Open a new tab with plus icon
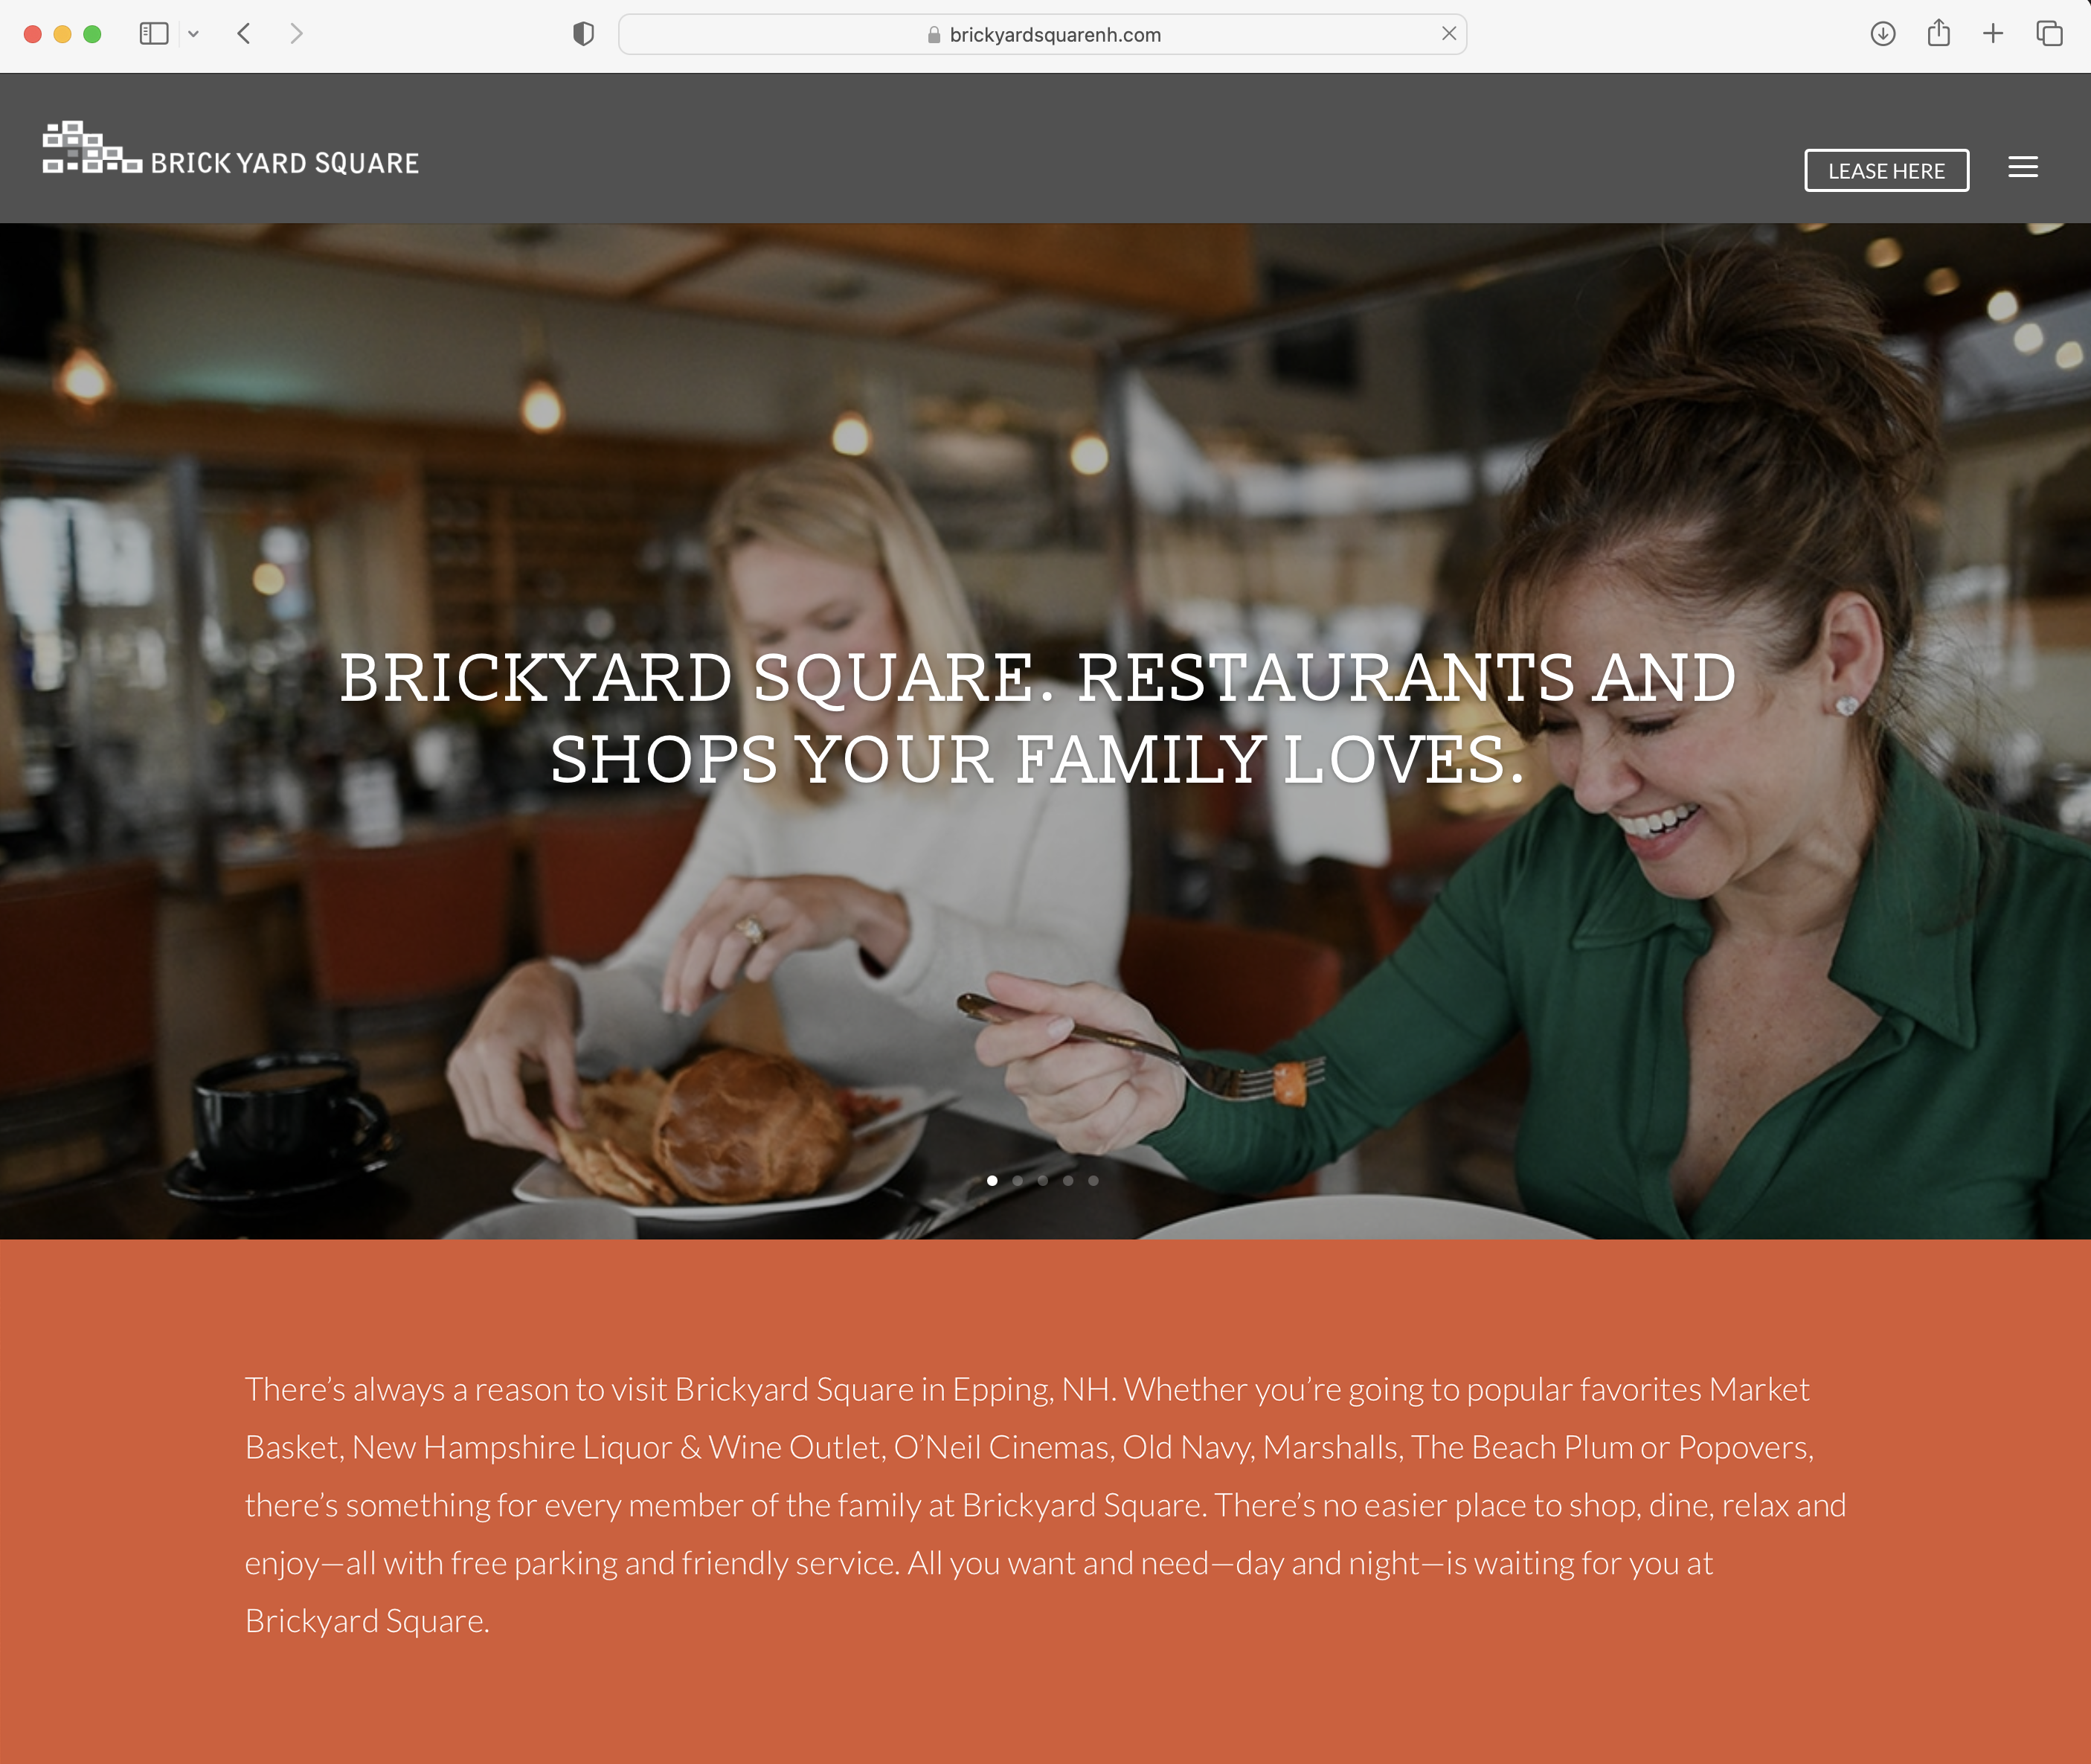This screenshot has height=1764, width=2091. [x=1993, y=34]
